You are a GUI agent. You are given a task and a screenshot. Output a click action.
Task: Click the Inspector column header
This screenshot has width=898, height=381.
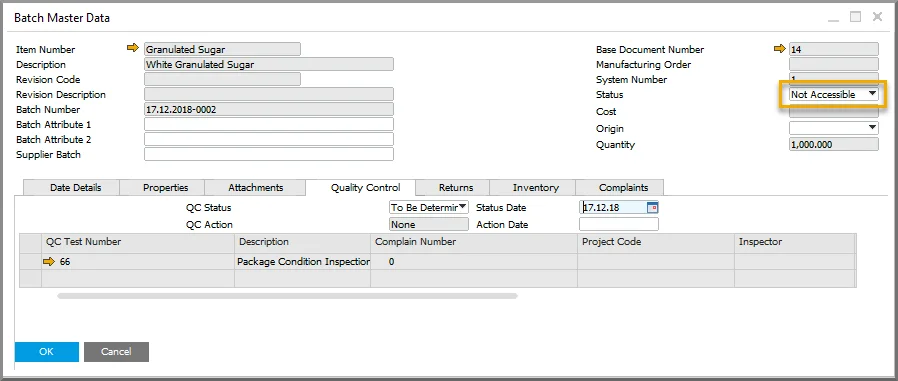(794, 242)
